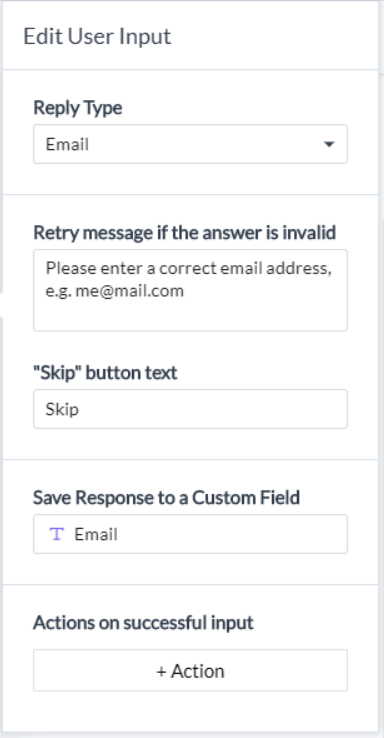384x738 pixels.
Task: Click the Edit User Input panel title
Action: pyautogui.click(x=97, y=37)
